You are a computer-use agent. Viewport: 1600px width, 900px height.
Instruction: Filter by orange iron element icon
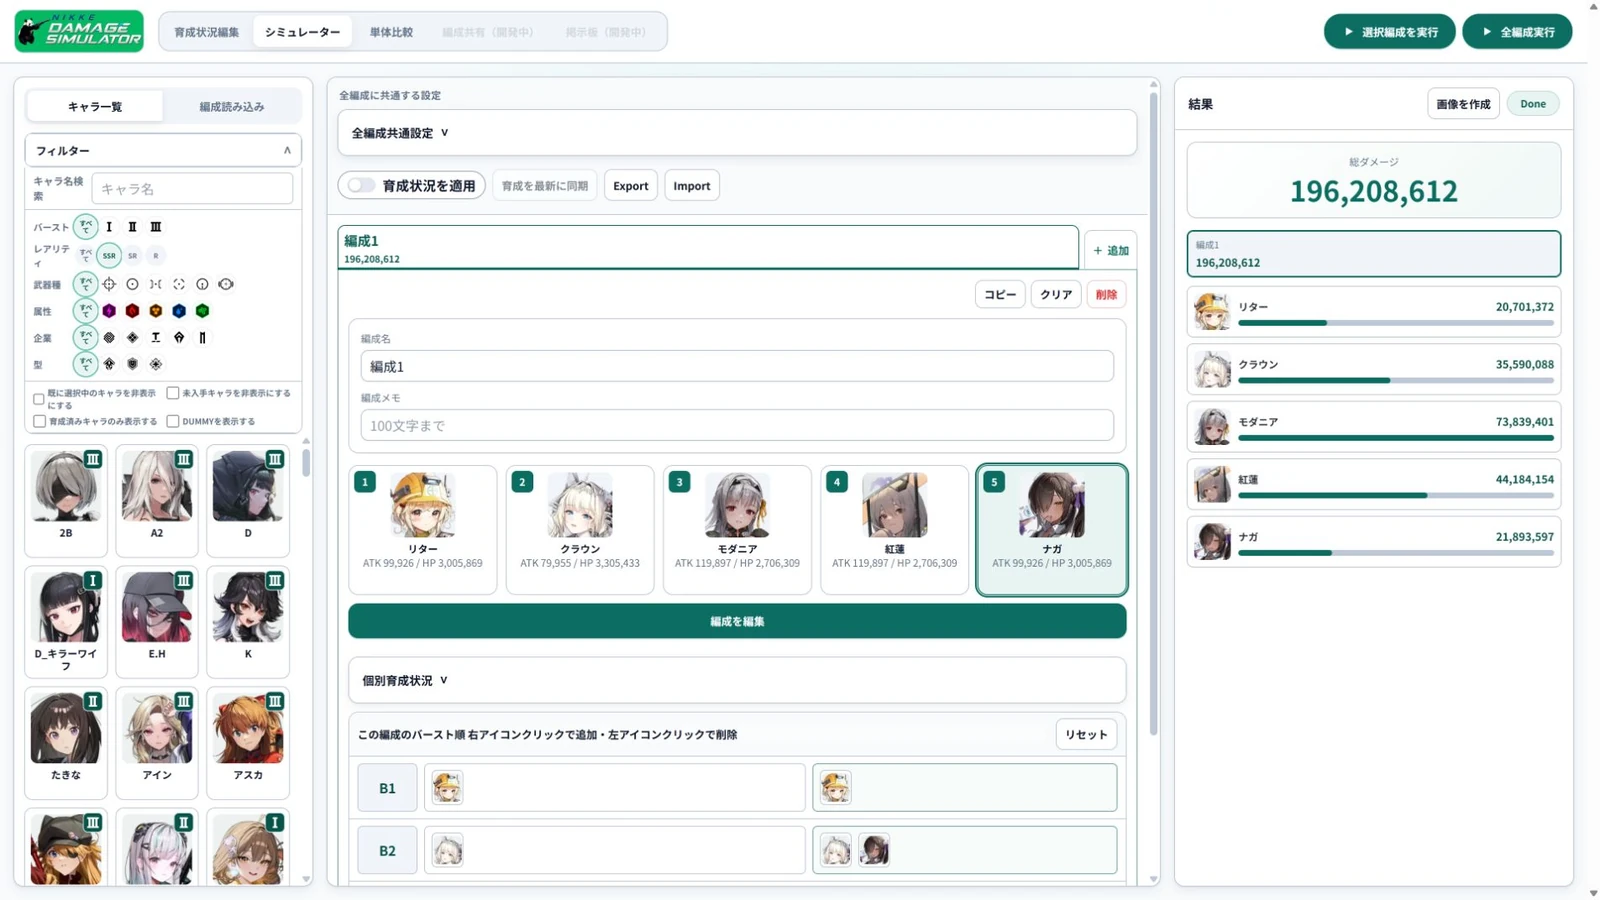(x=156, y=311)
